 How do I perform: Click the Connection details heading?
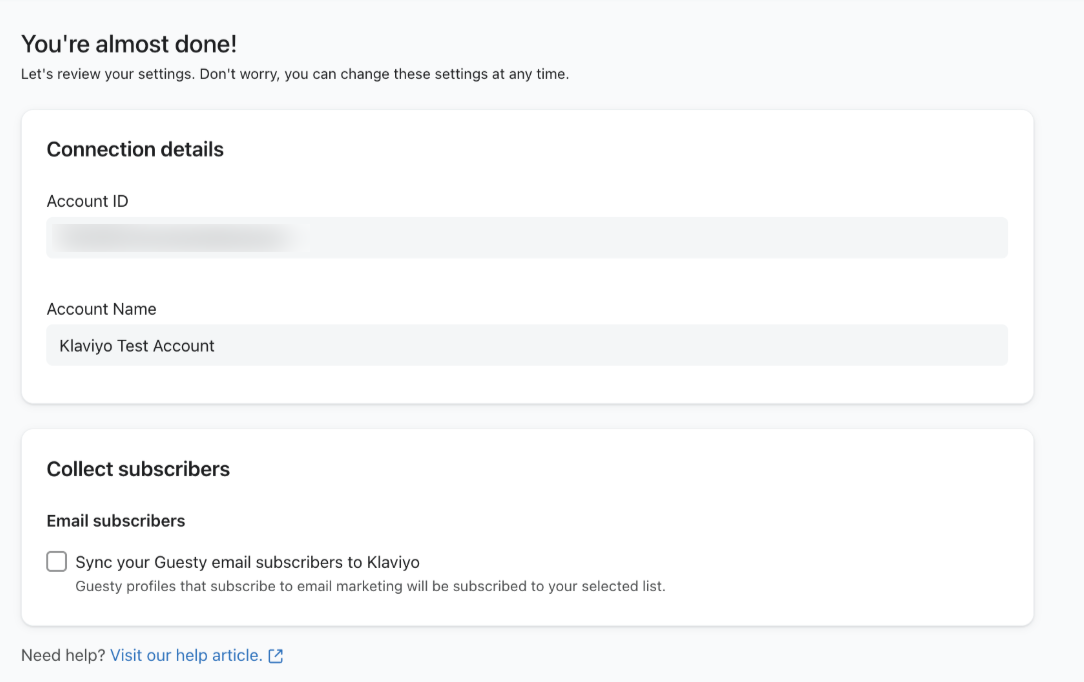click(x=135, y=150)
